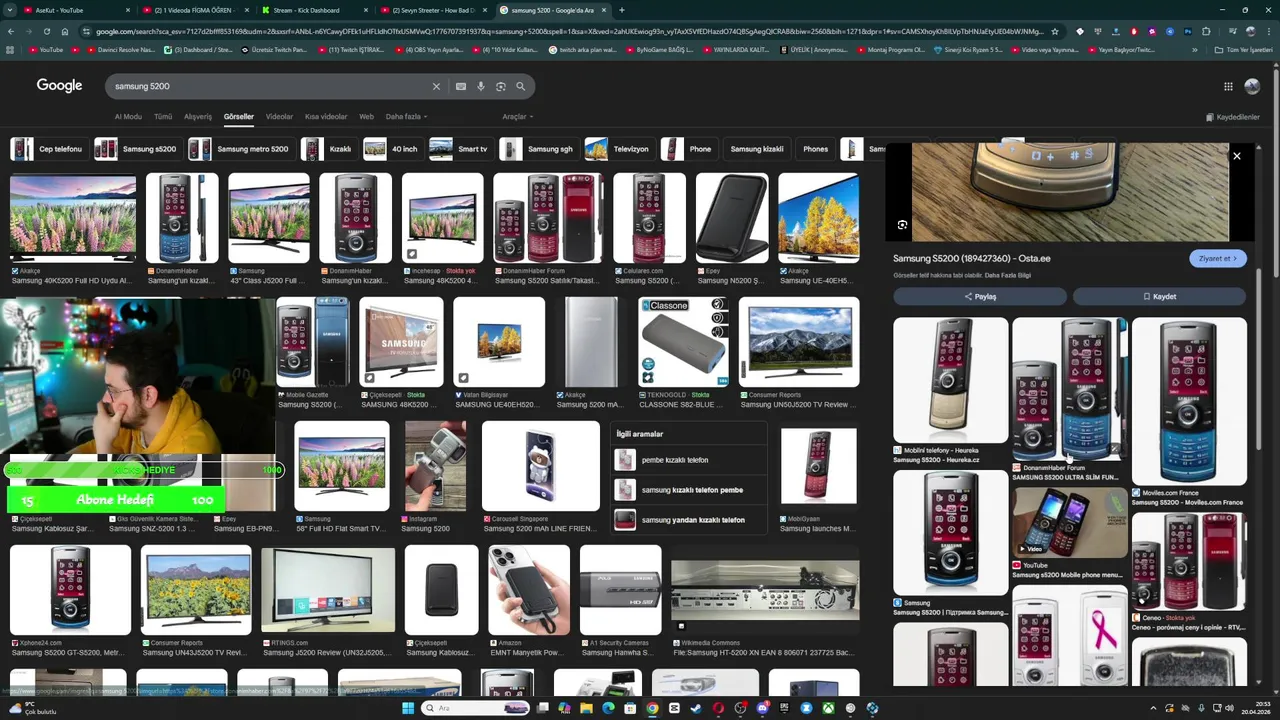The width and height of the screenshot is (1280, 720).
Task: Open Xbox app from taskbar
Action: click(x=828, y=708)
